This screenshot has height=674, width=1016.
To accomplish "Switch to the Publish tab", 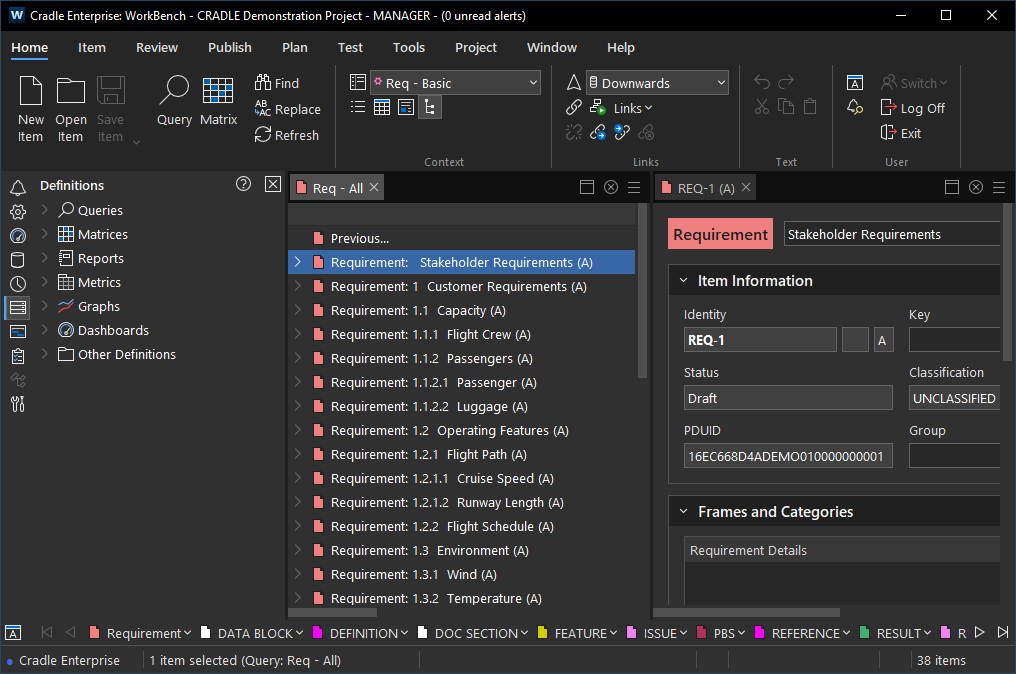I will [230, 47].
